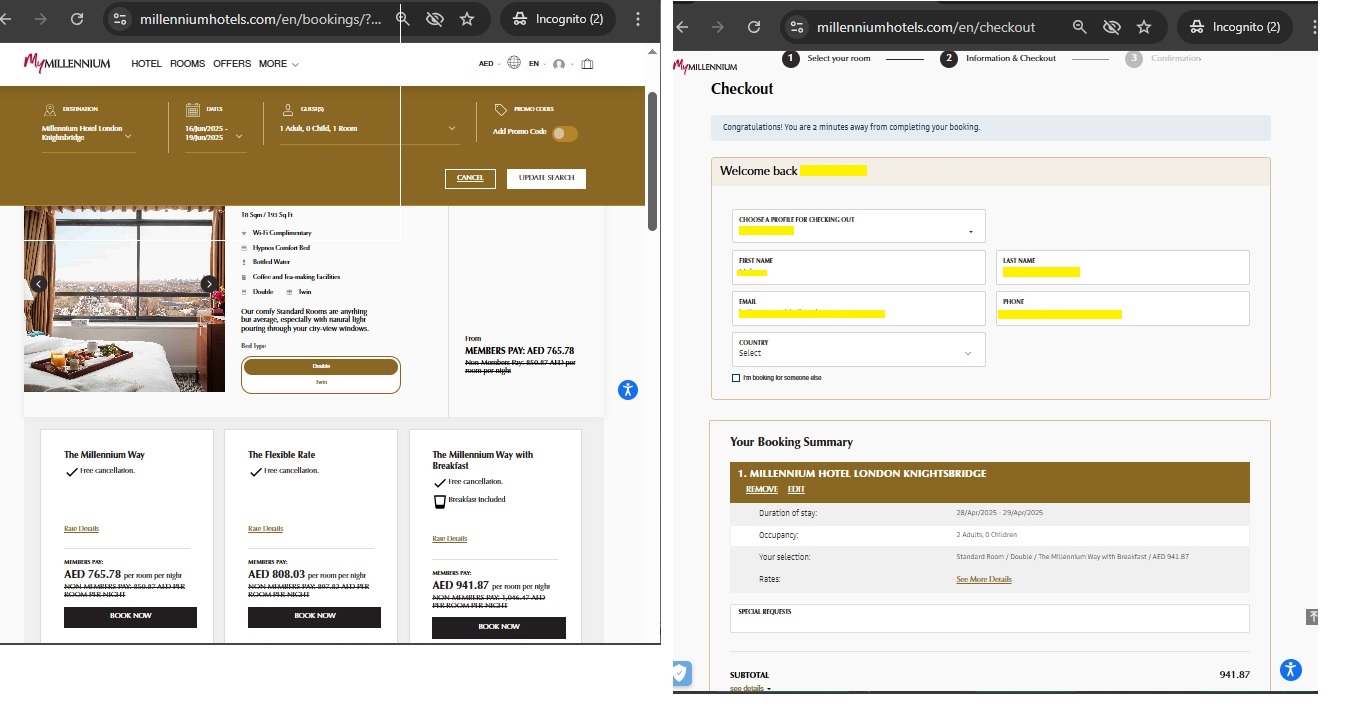The height and width of the screenshot is (710, 1366).
Task: Open the Country select dropdown
Action: click(x=858, y=349)
